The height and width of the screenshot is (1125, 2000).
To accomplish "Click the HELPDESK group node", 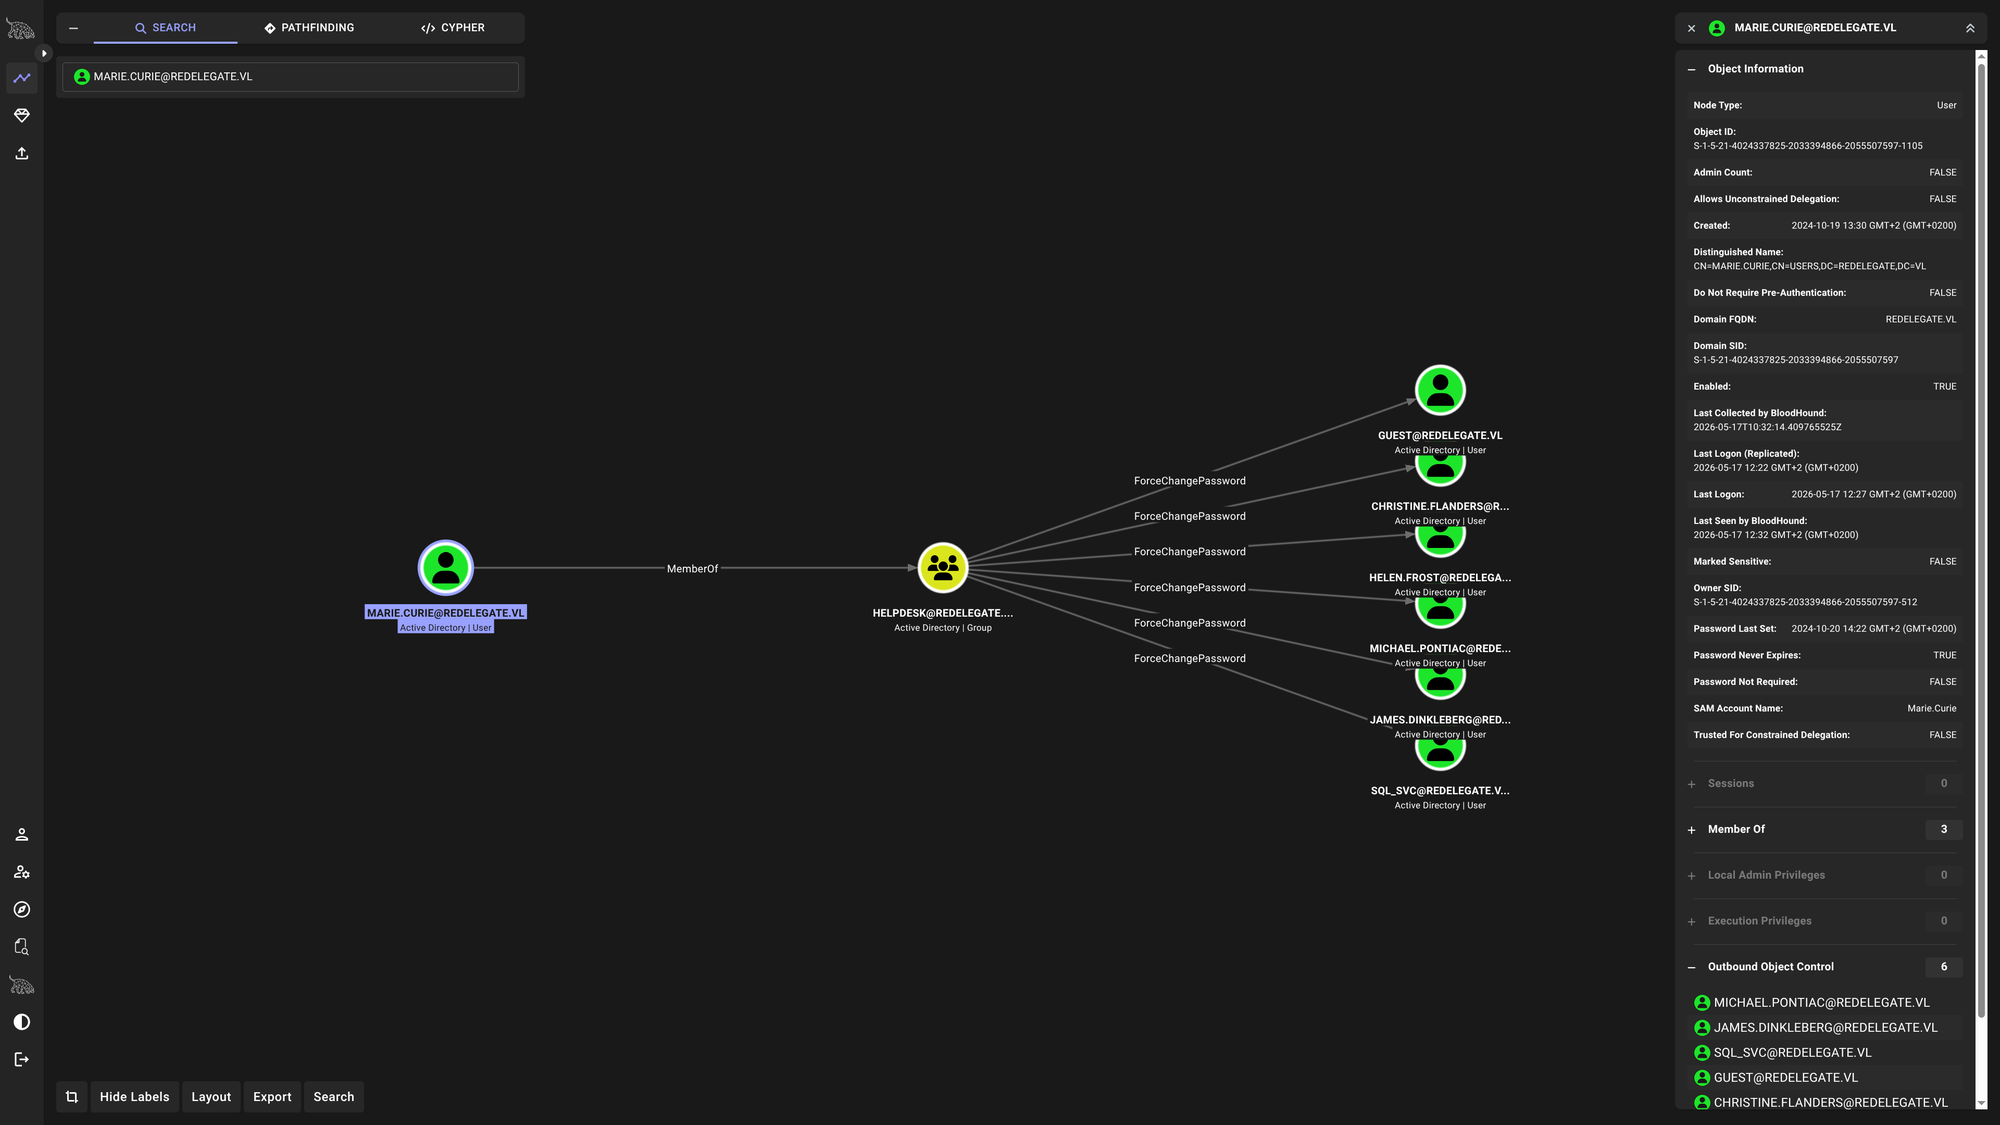I will (943, 568).
